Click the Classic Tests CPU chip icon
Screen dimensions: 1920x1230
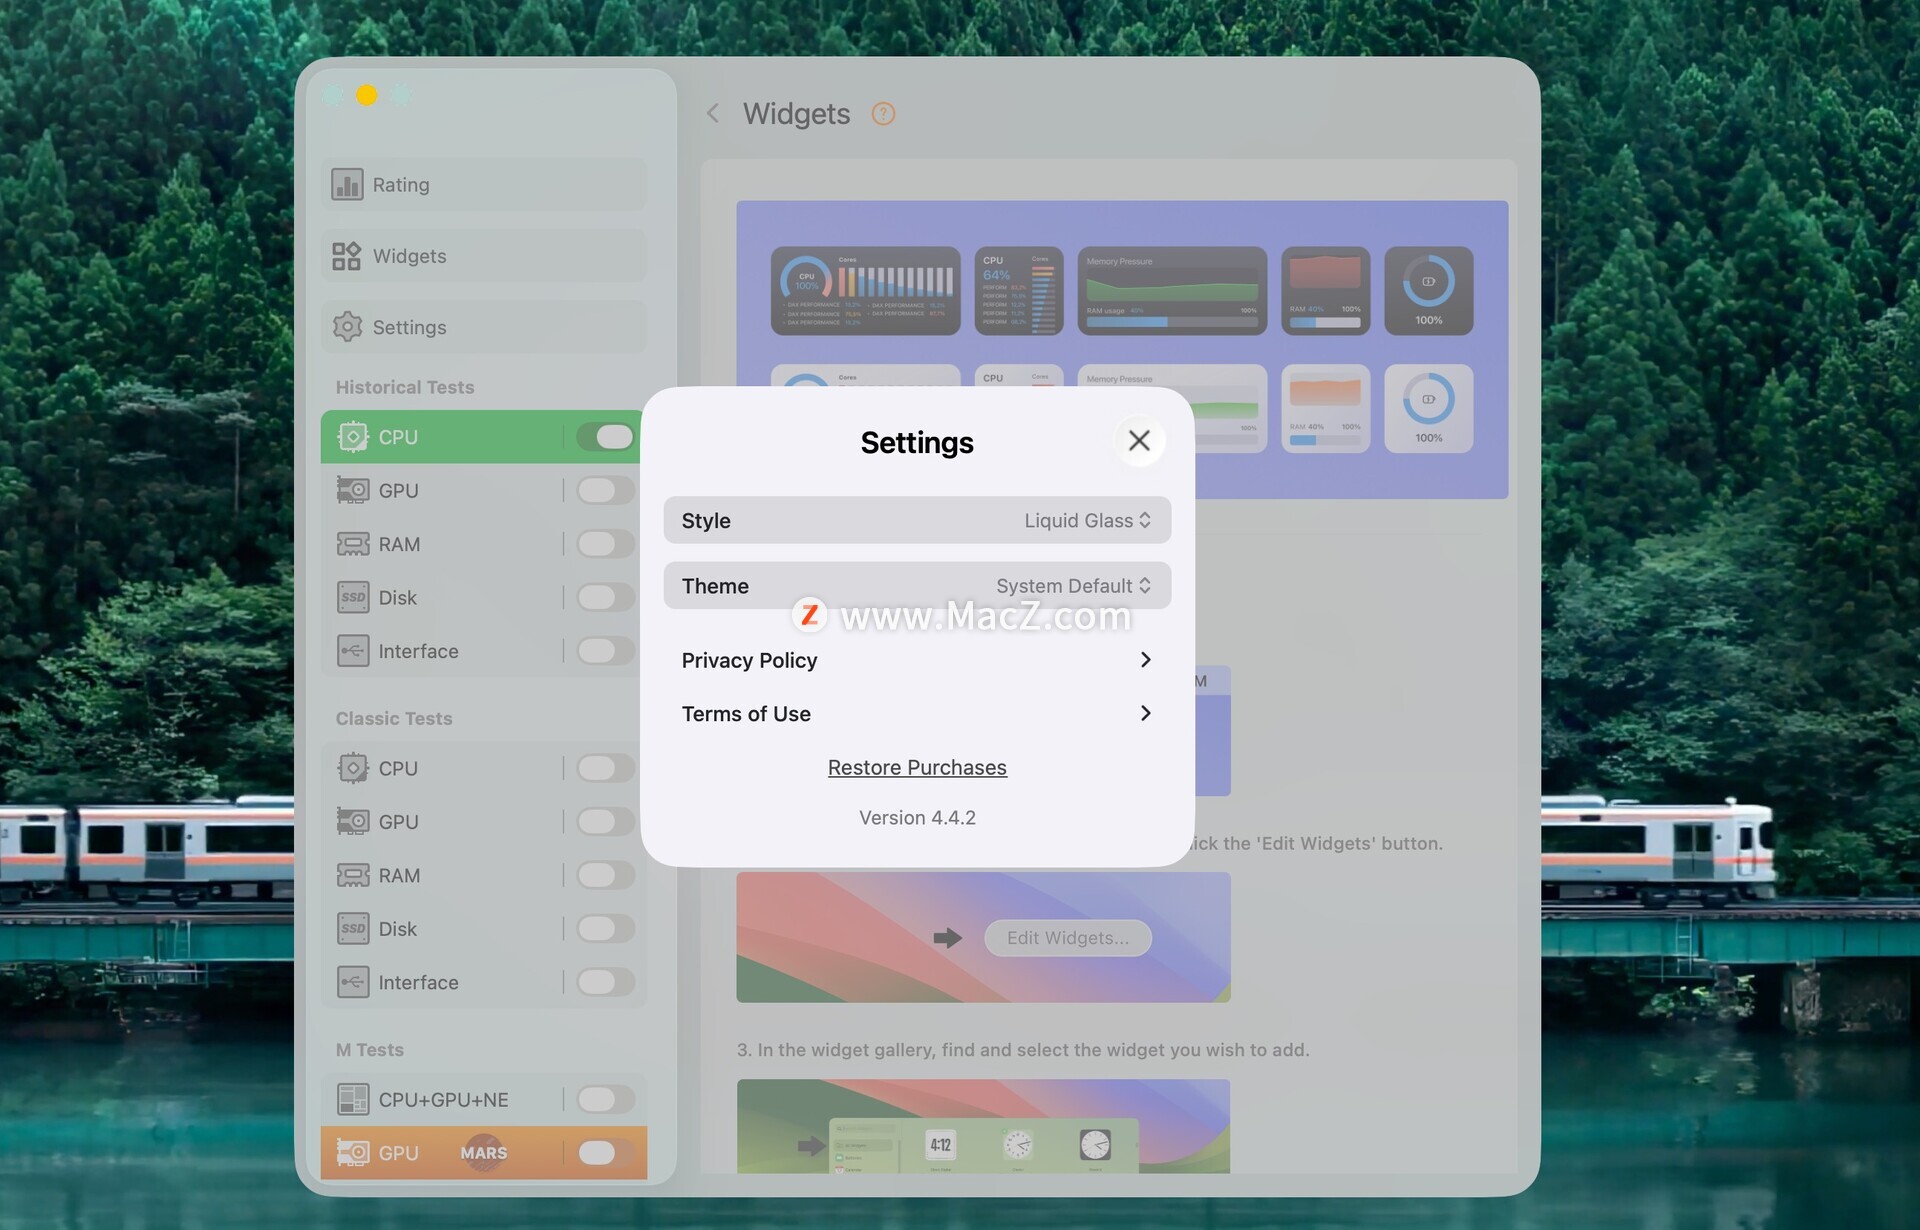(x=353, y=768)
